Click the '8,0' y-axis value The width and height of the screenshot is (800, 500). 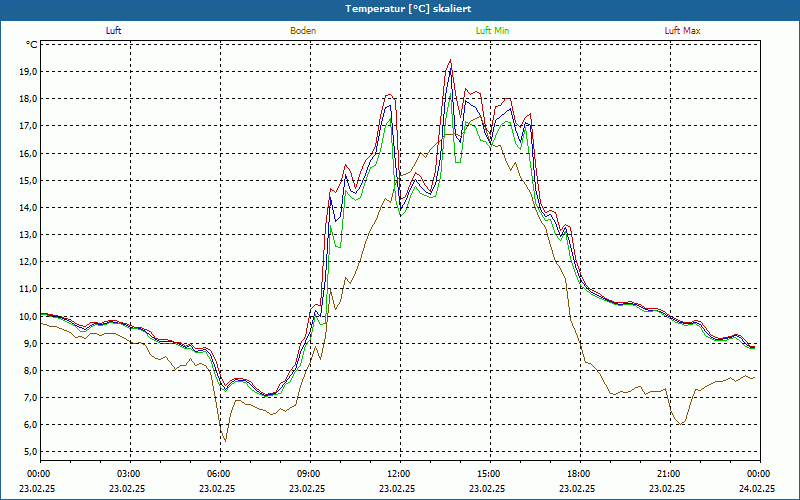[x=30, y=370]
